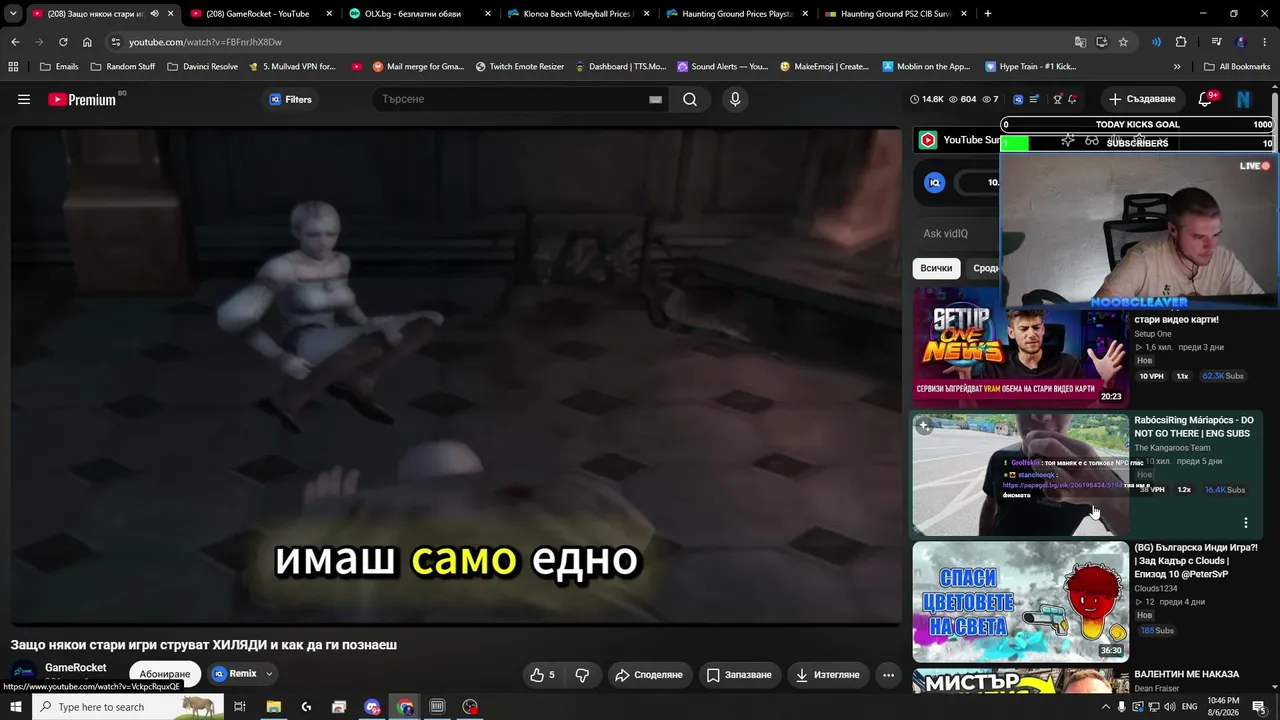Switch to Haunting Ground Prices tab
The image size is (1280, 720).
click(737, 14)
